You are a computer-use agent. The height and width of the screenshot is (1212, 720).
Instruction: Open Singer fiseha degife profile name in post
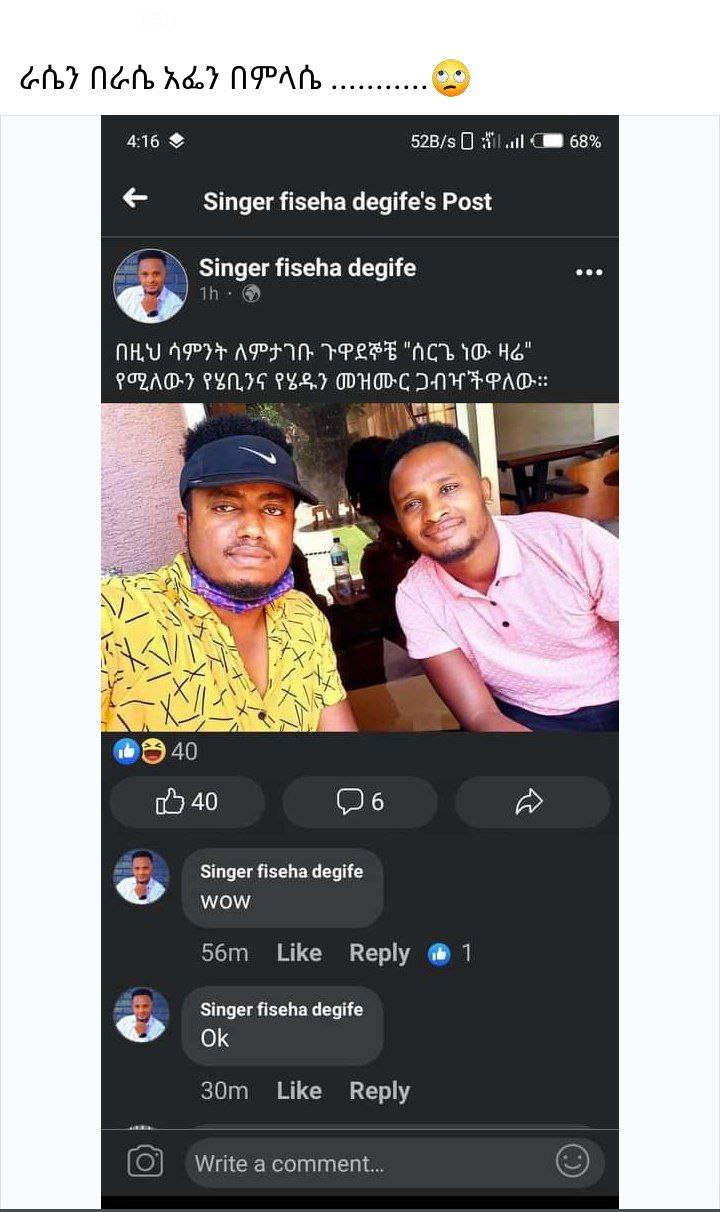click(x=307, y=267)
